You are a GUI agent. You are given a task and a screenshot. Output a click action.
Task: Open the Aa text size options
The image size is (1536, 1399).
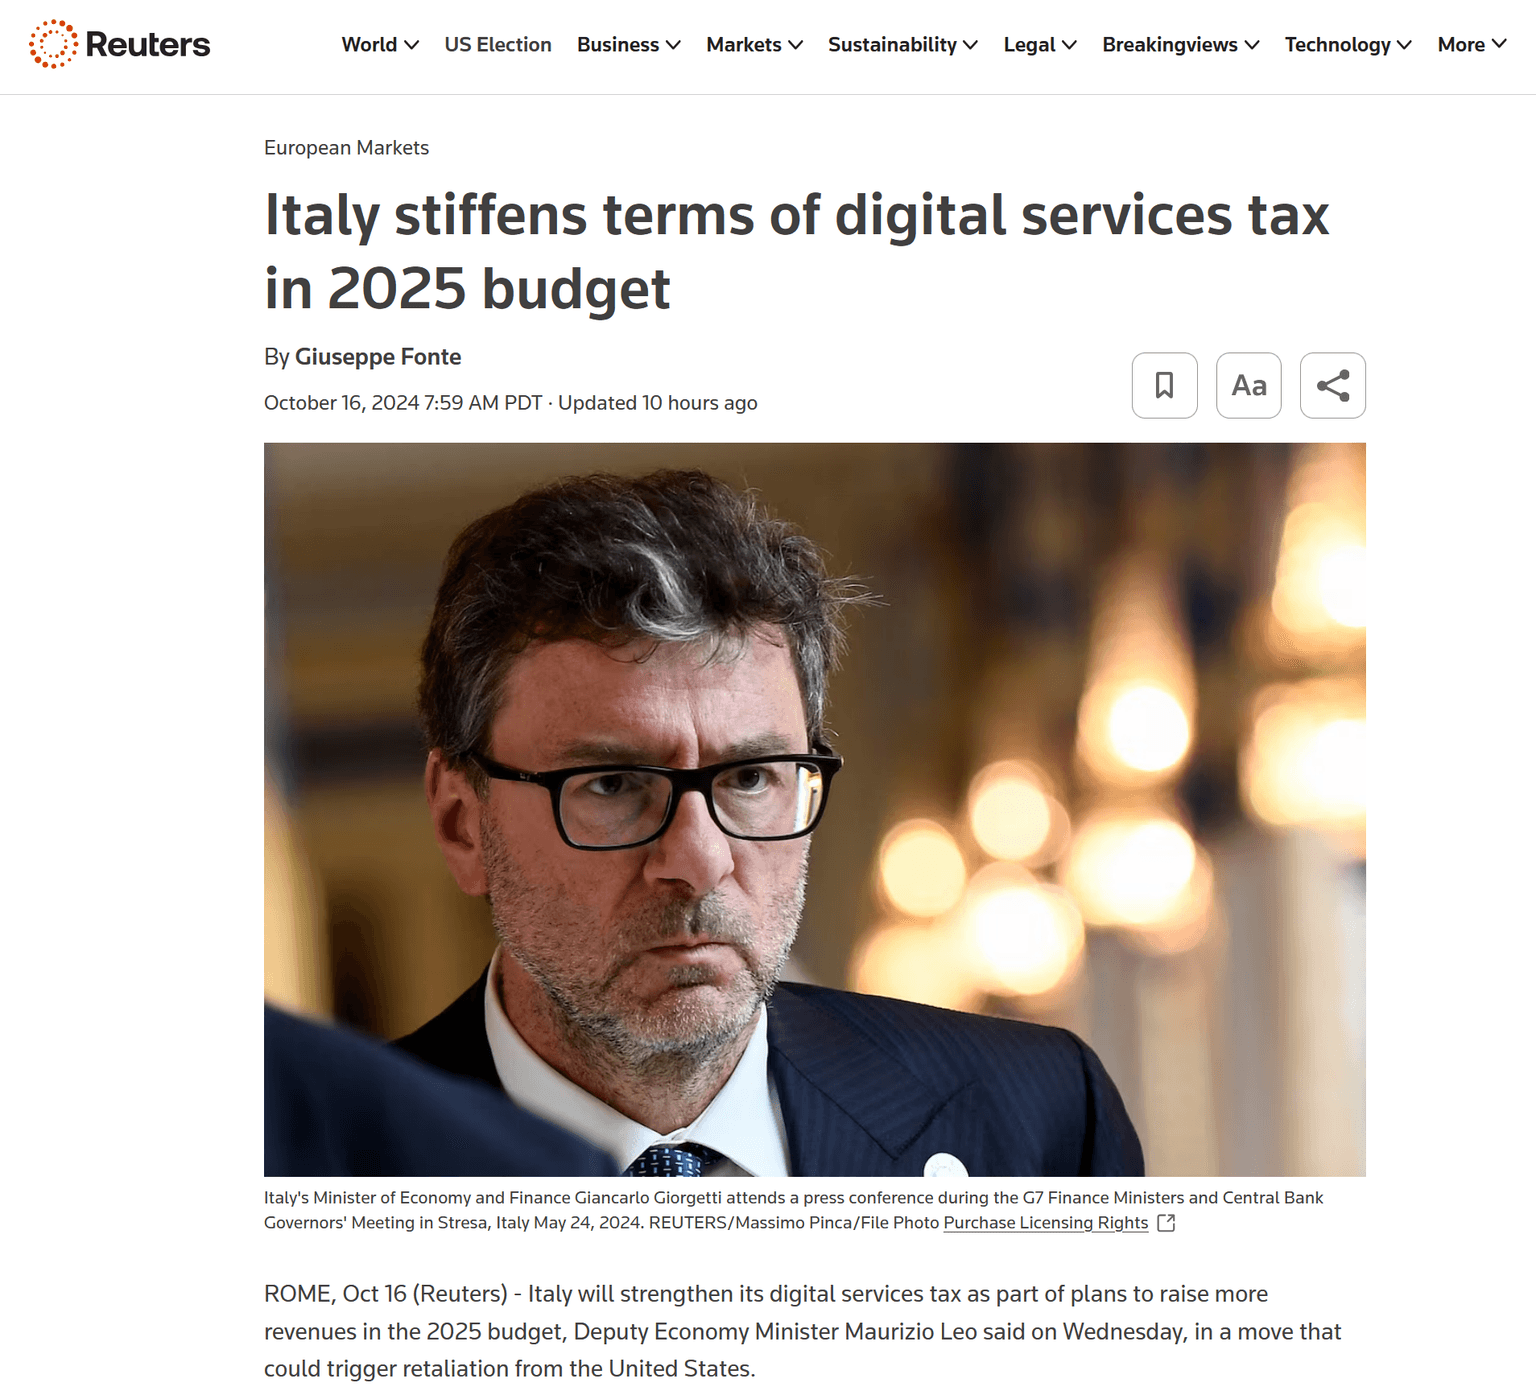tap(1248, 385)
